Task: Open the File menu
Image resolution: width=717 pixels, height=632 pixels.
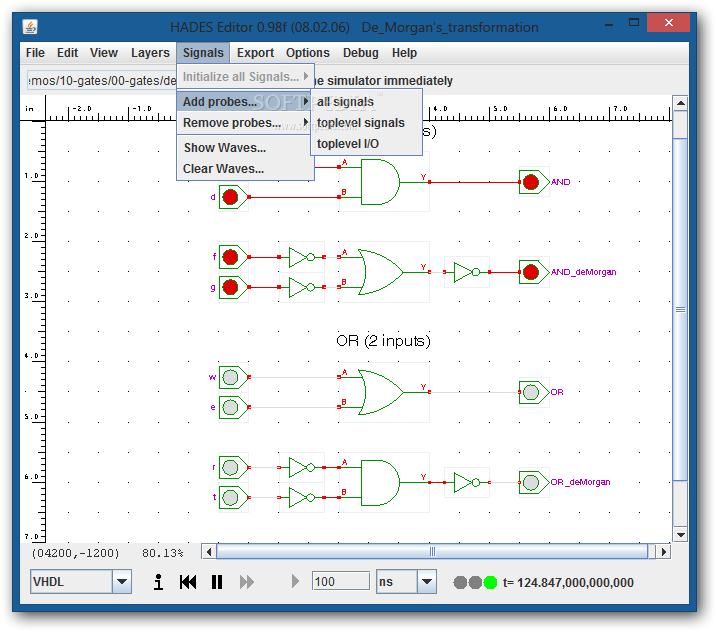Action: [x=35, y=53]
